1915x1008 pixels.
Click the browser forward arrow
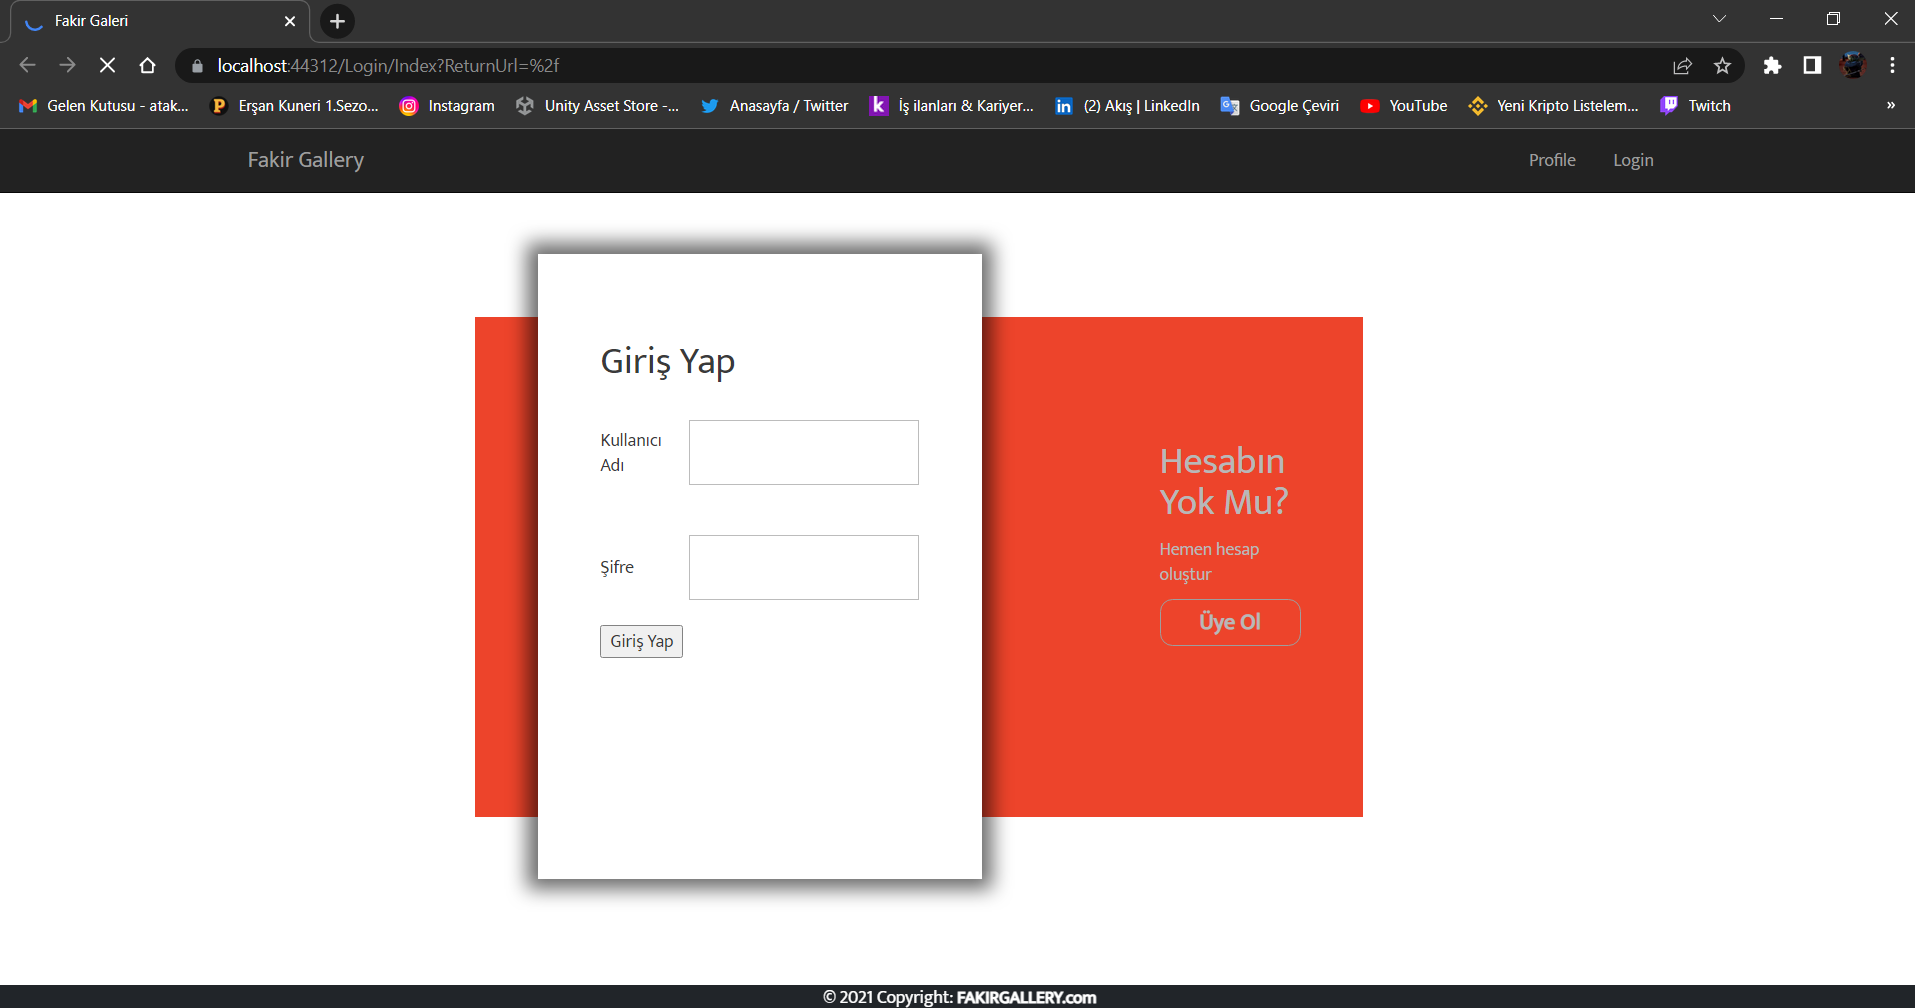tap(67, 65)
